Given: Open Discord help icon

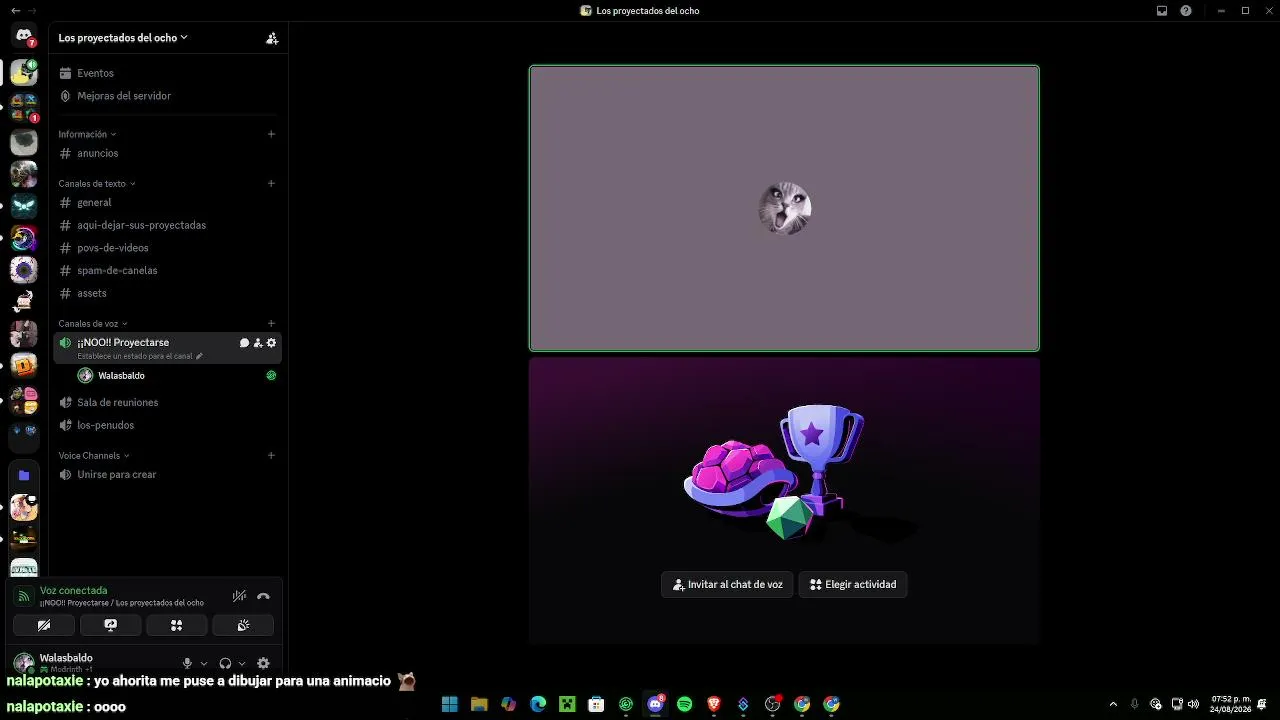Looking at the screenshot, I should point(1186,11).
